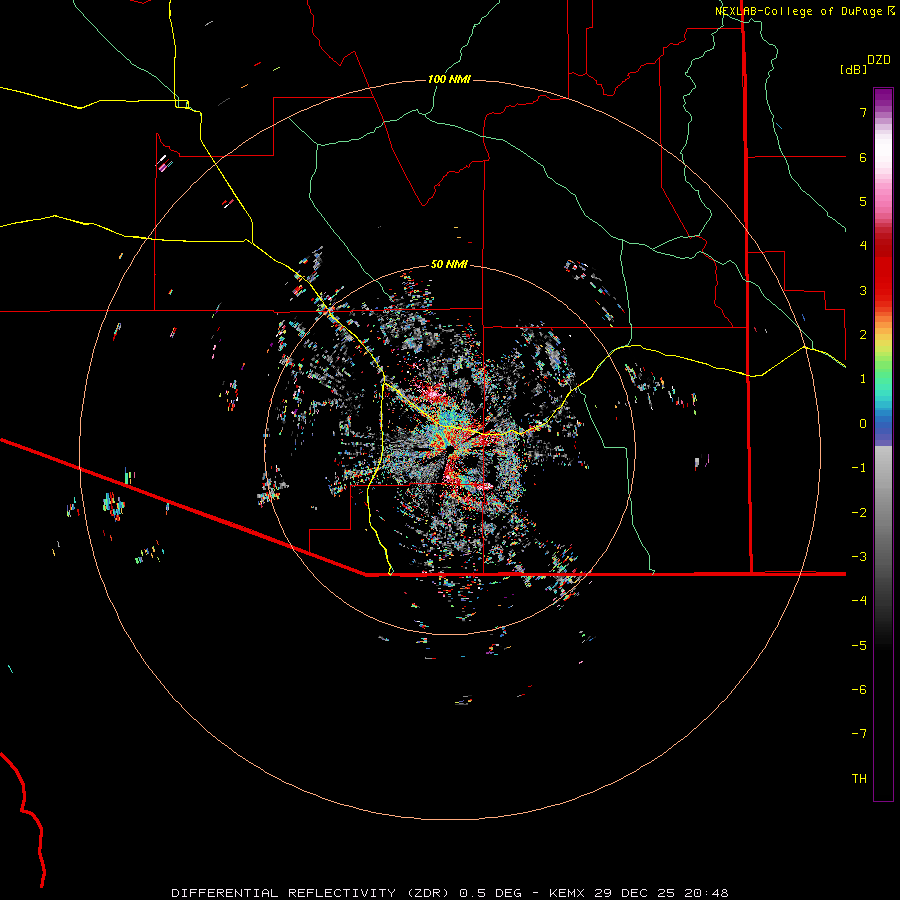The height and width of the screenshot is (900, 900).
Task: Click the radar site at the rings' center
Action: click(x=449, y=449)
